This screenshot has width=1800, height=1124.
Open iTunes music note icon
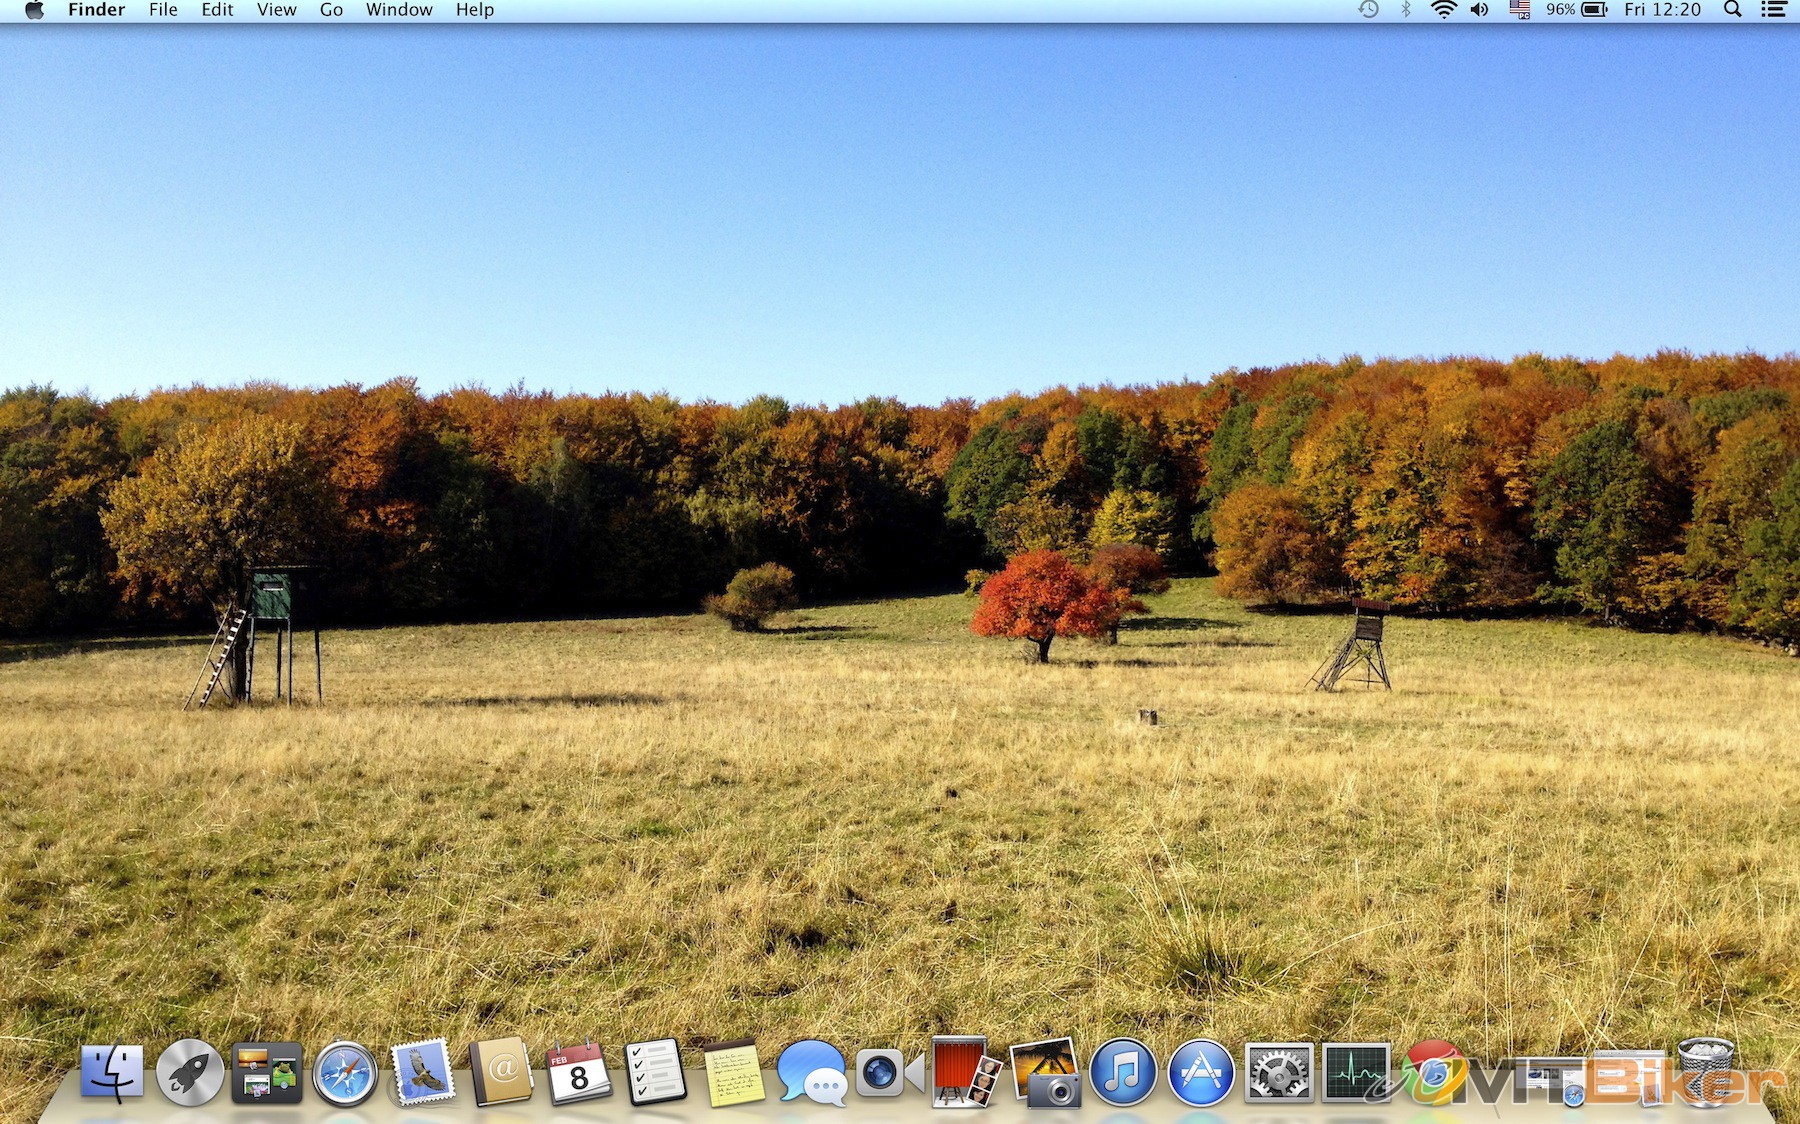pyautogui.click(x=1122, y=1074)
